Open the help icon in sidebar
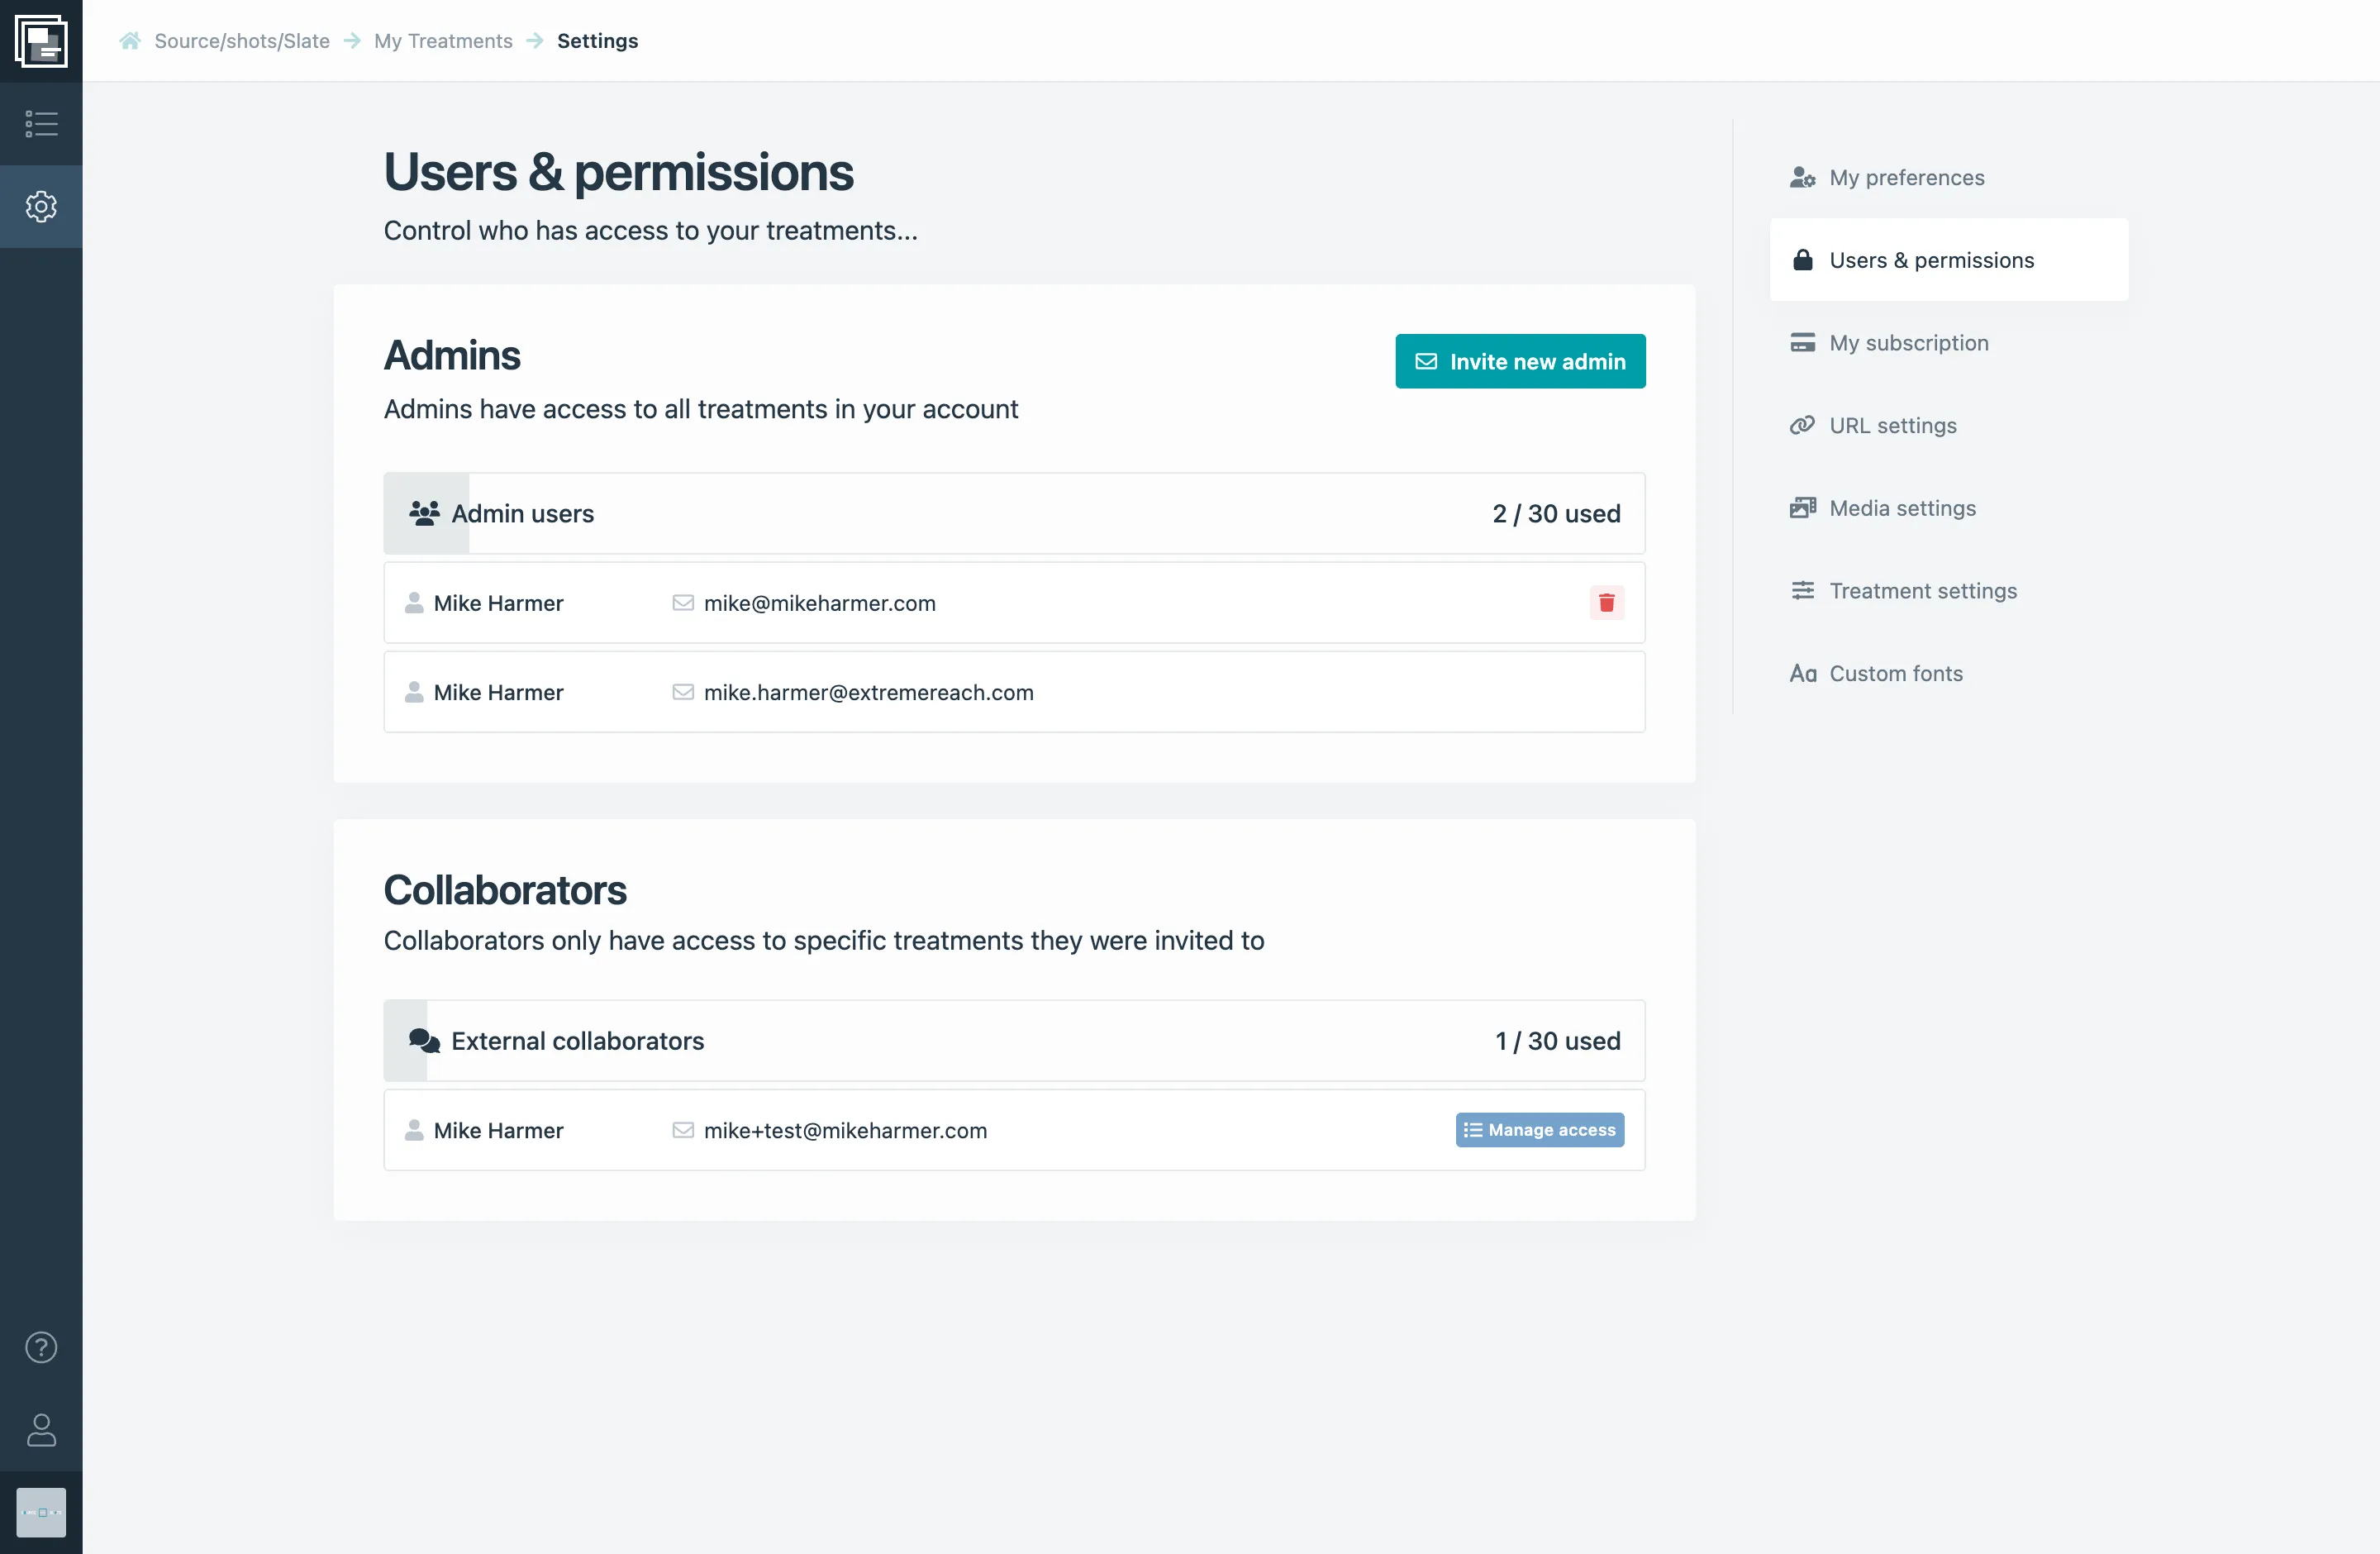2380x1554 pixels. 41,1347
